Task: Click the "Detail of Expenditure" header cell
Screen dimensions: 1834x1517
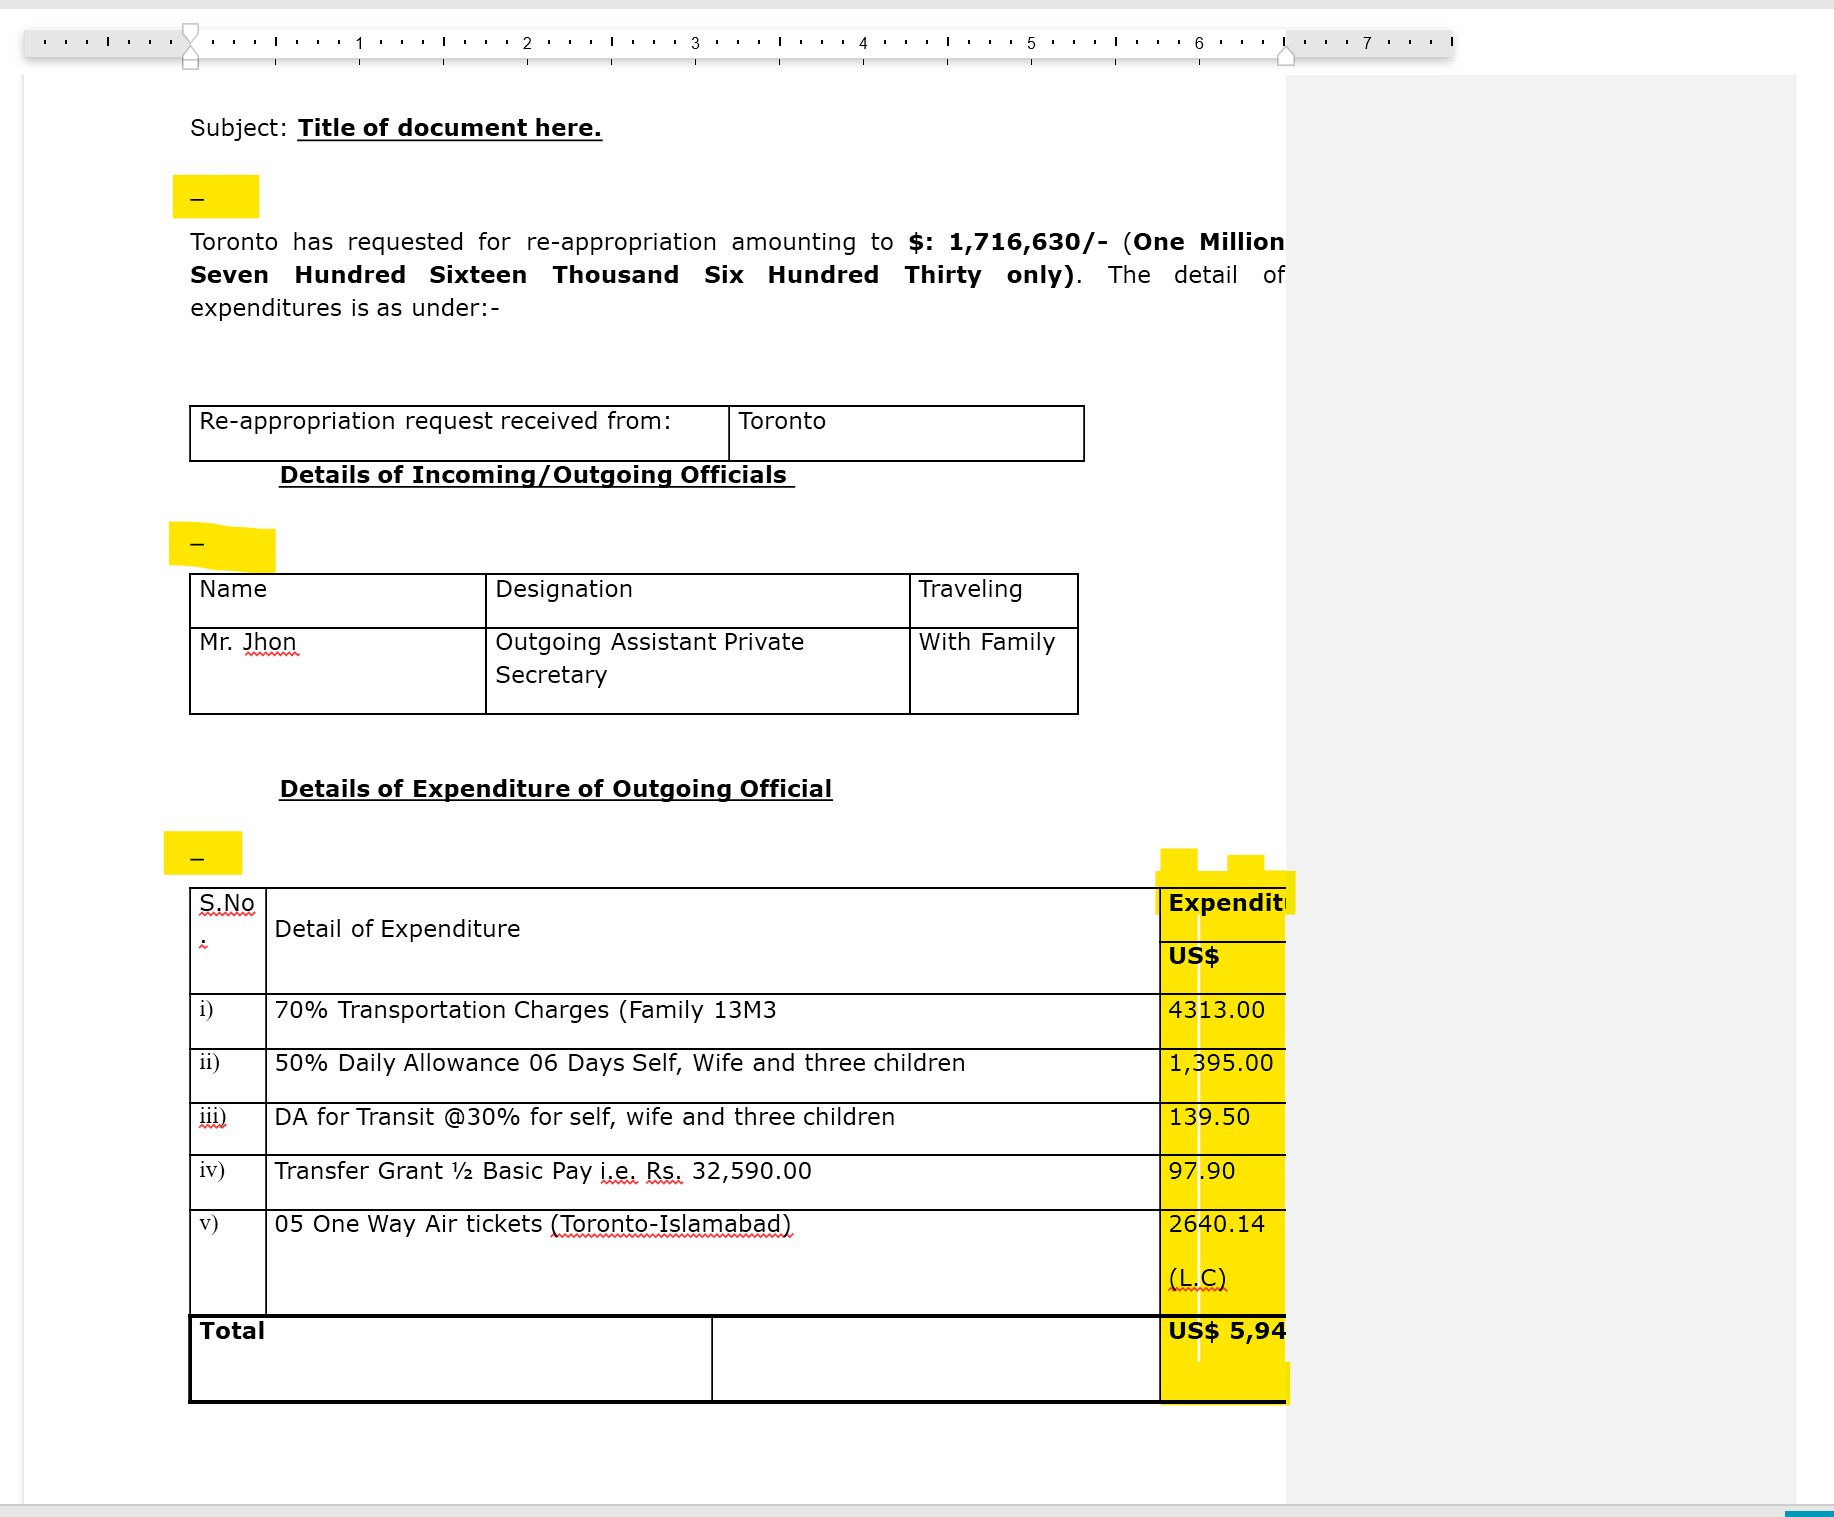Action: click(712, 941)
